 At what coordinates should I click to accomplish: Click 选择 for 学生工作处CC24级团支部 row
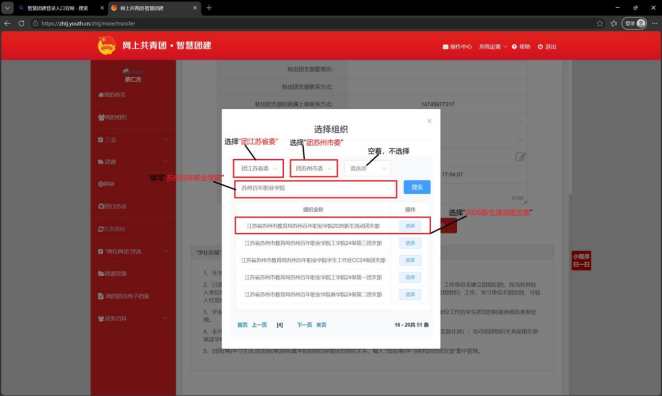coord(410,260)
